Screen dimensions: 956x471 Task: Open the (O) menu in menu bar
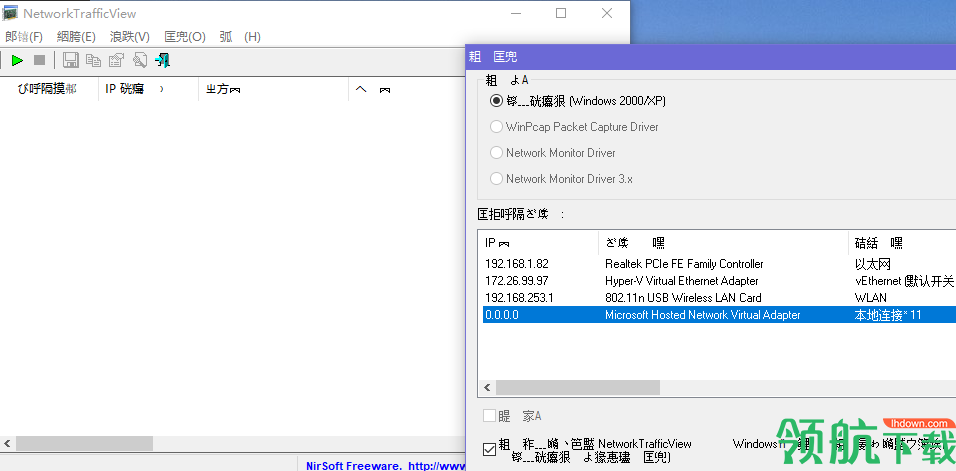[x=185, y=37]
